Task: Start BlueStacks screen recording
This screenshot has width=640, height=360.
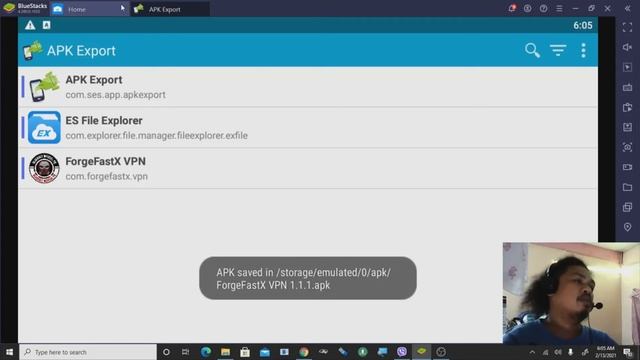Action: [627, 167]
